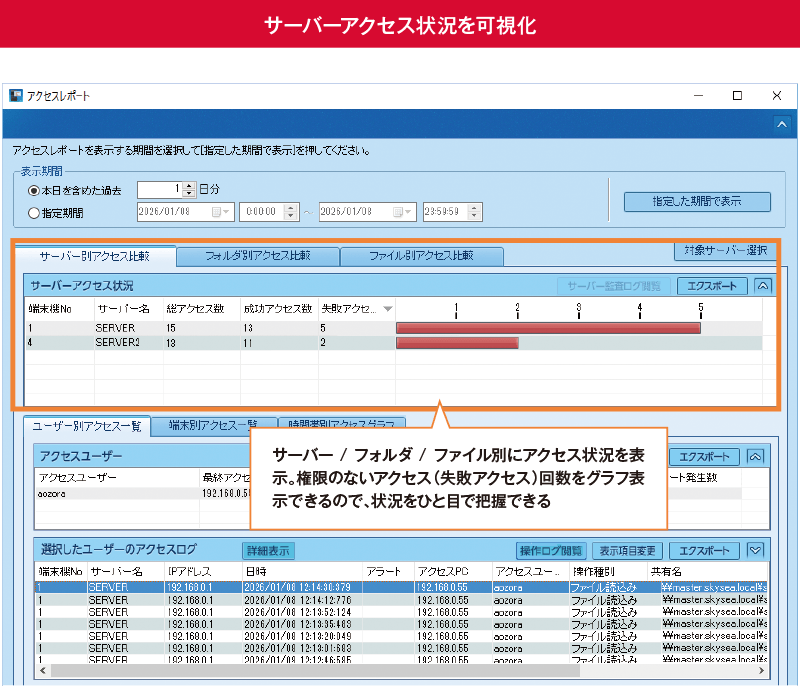The image size is (800, 686).
Task: Collapse the top blue header panel arrow
Action: tap(782, 123)
